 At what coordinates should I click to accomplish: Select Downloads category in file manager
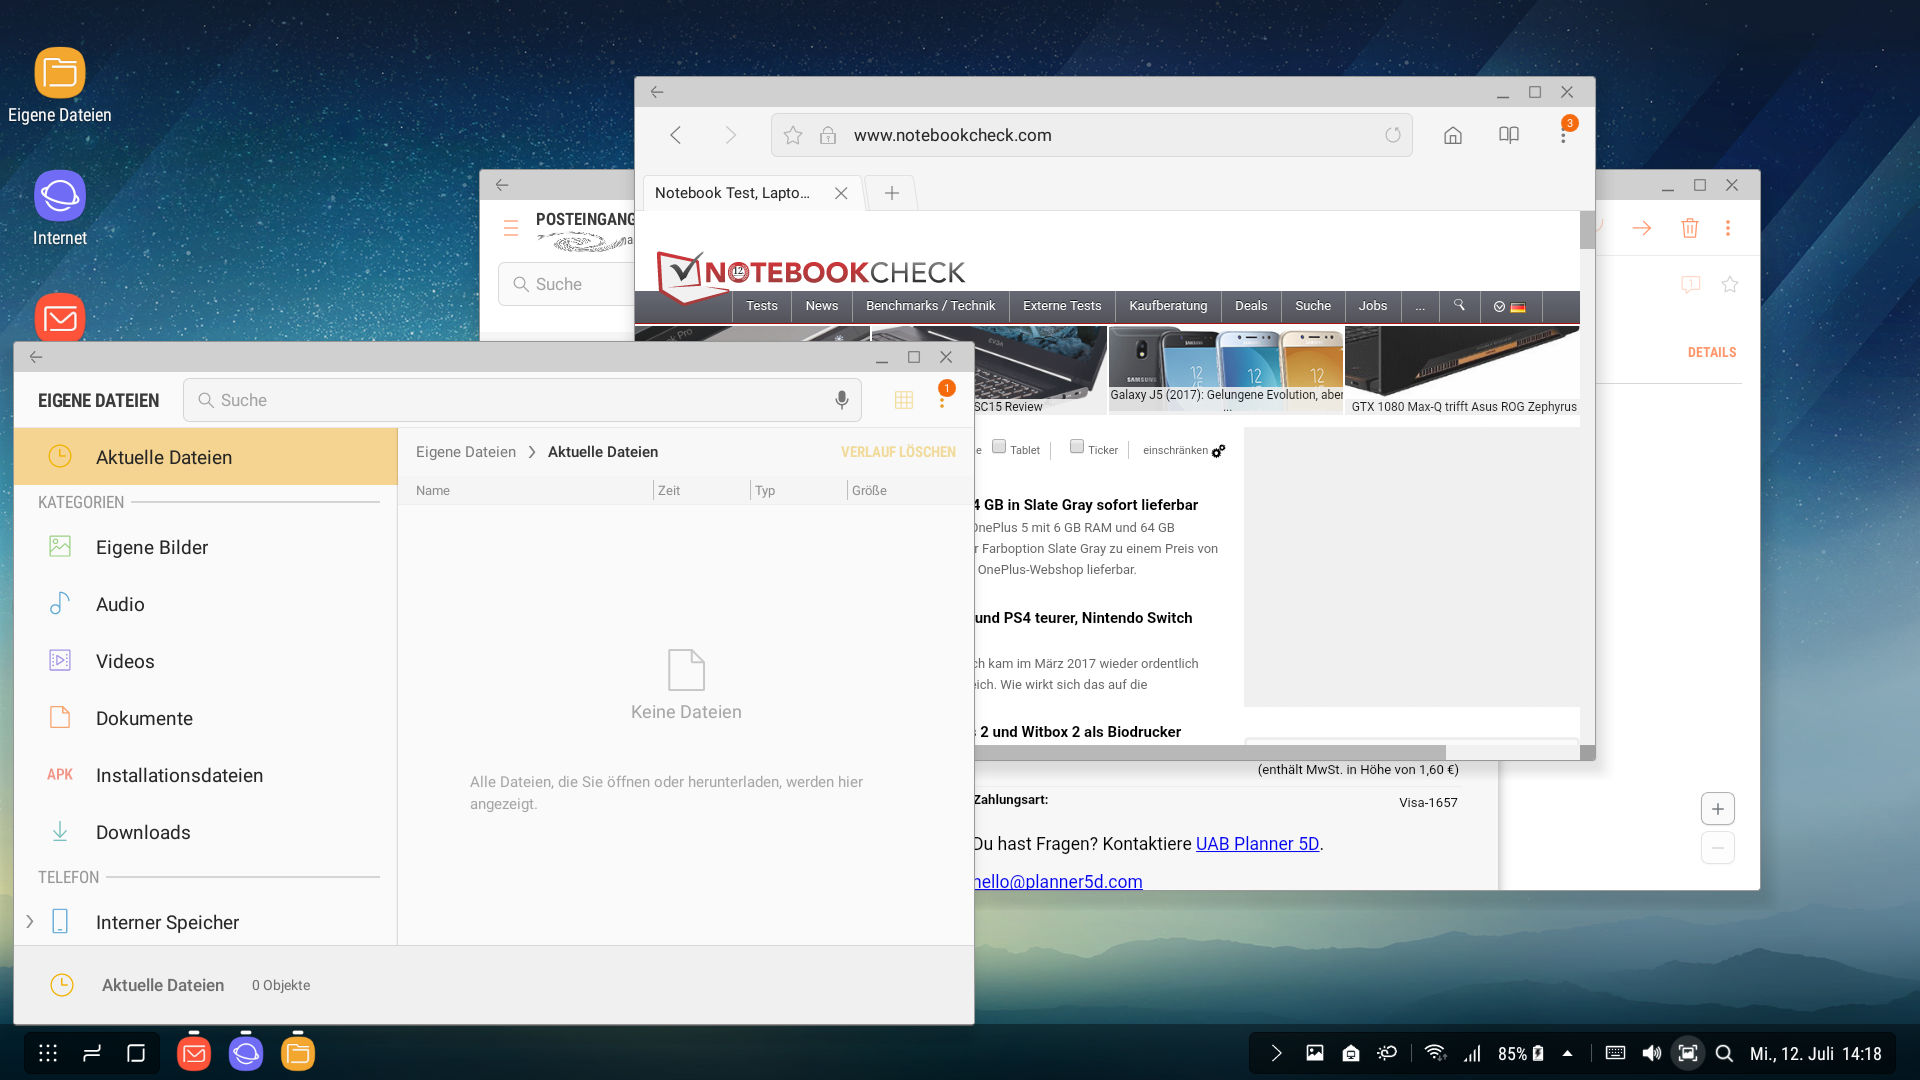(x=143, y=832)
